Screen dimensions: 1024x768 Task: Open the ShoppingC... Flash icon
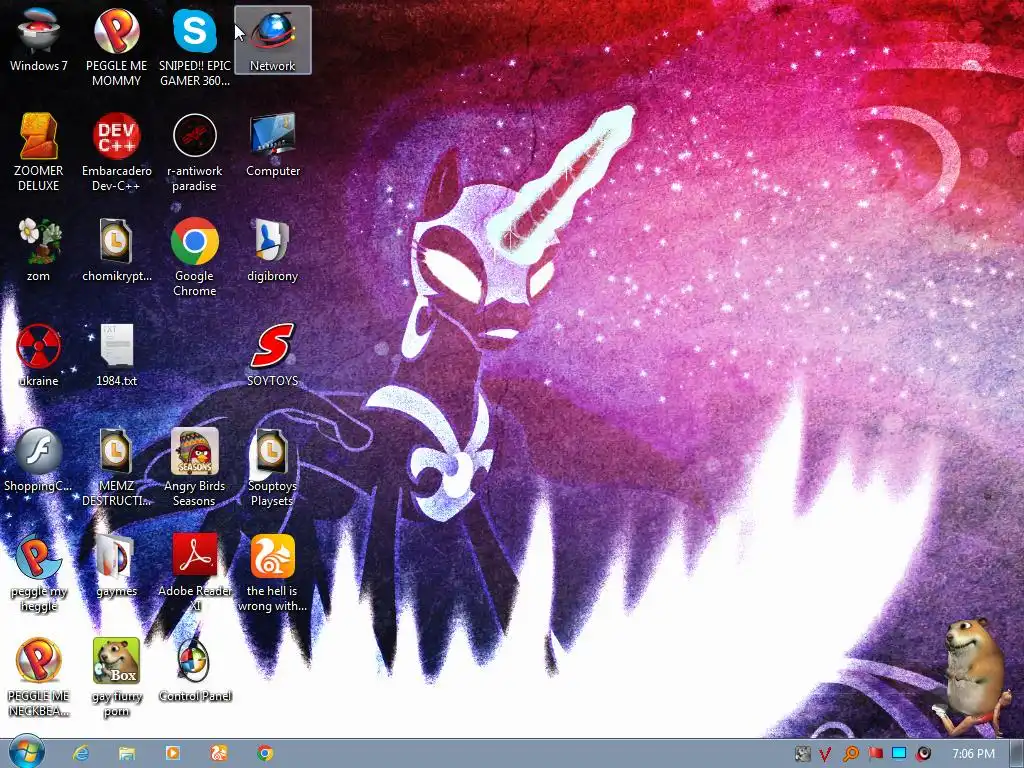click(x=39, y=460)
